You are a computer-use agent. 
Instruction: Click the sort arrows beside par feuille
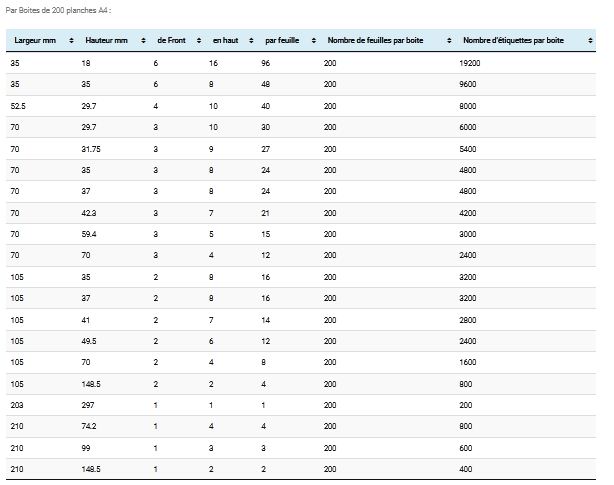click(x=314, y=40)
